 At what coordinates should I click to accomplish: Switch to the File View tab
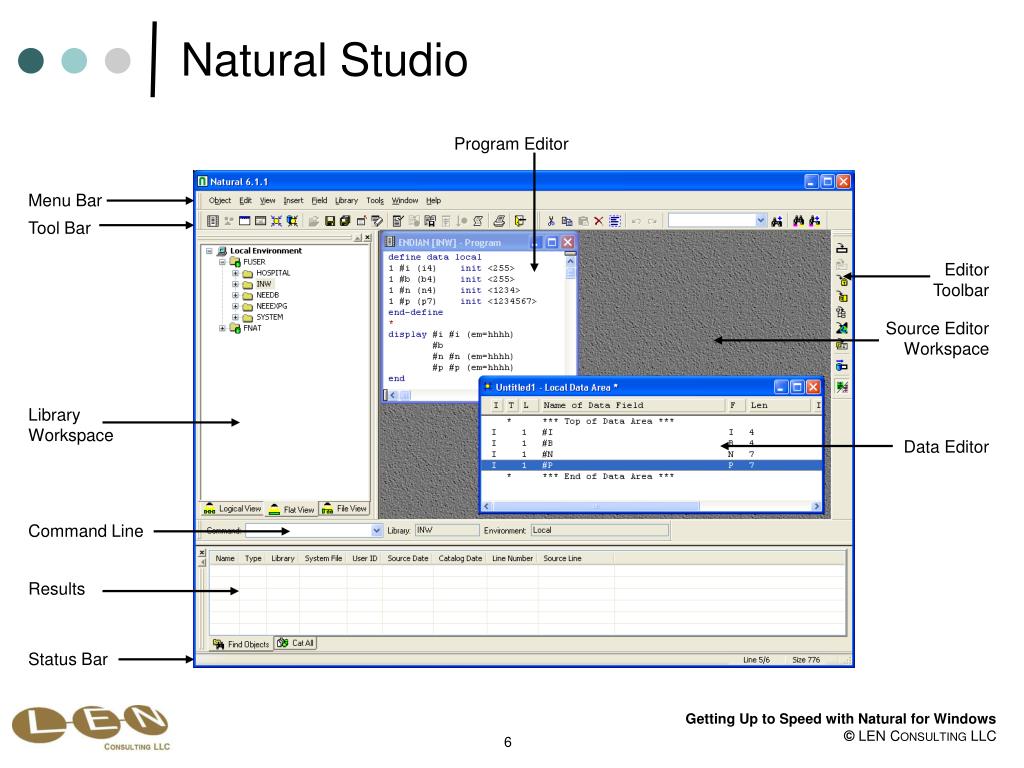(344, 509)
